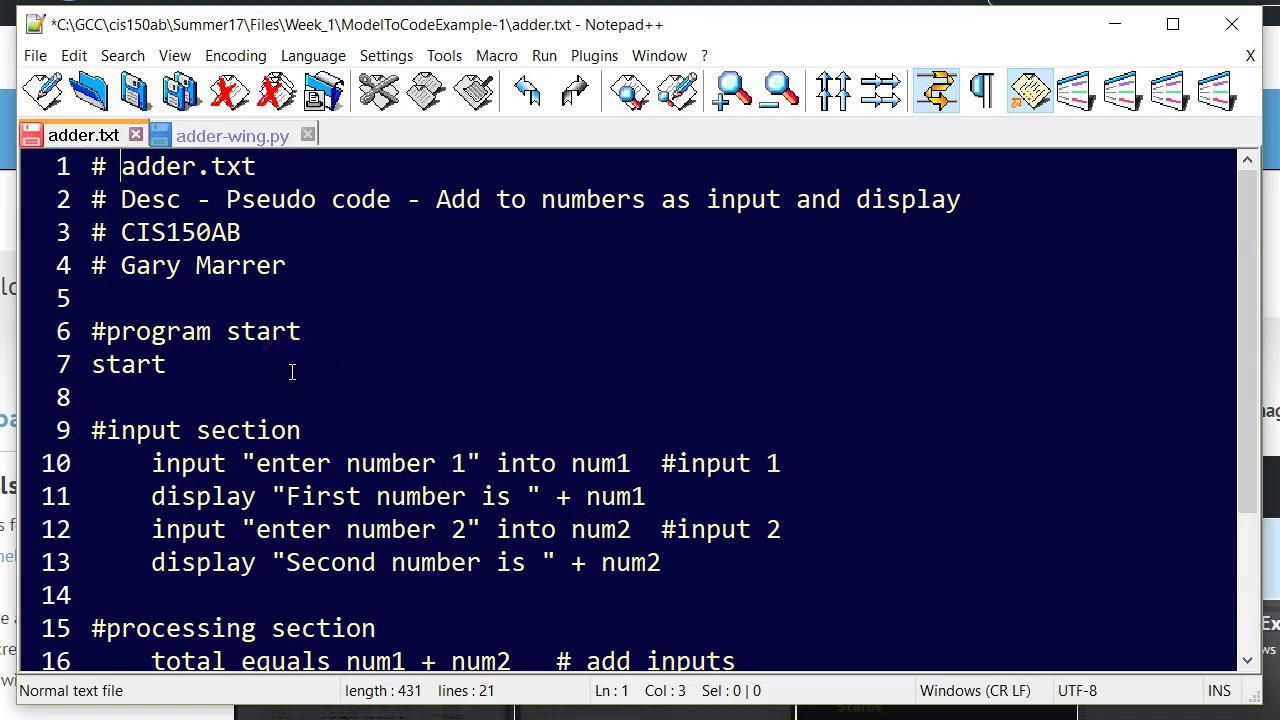Click the X at the menu bar's right end
The height and width of the screenshot is (720, 1280).
(1250, 56)
